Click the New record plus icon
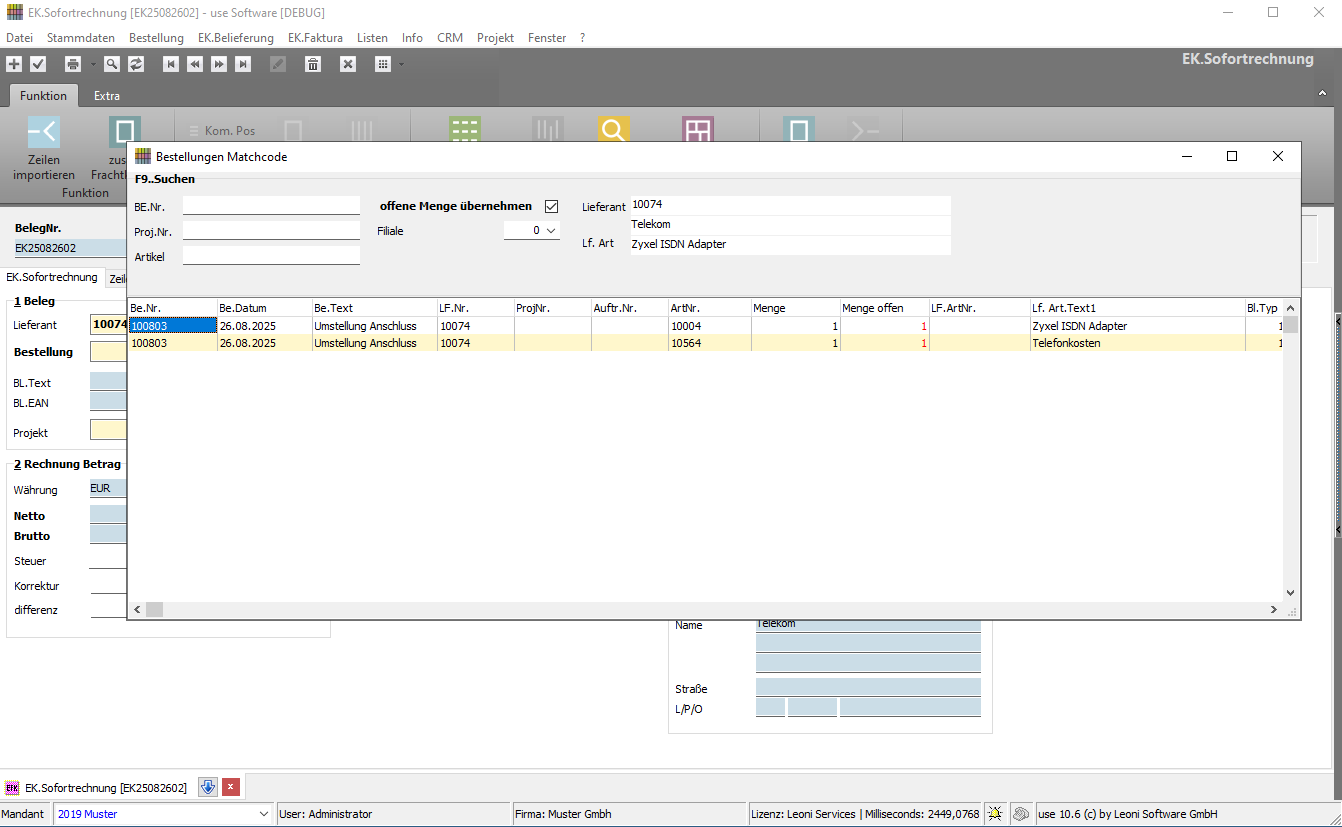This screenshot has width=1342, height=827. 14,64
